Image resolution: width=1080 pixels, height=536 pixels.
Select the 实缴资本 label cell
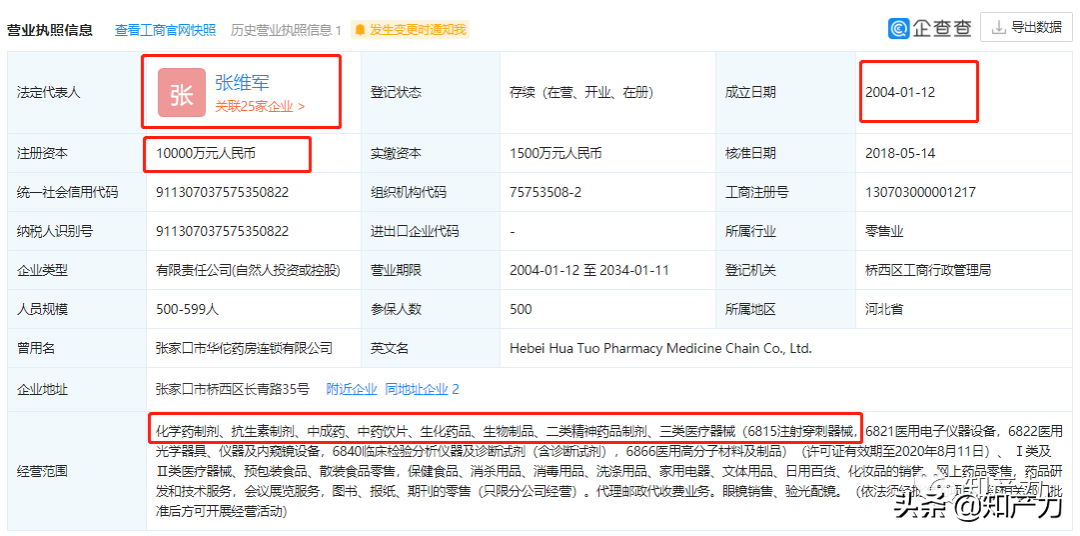430,153
